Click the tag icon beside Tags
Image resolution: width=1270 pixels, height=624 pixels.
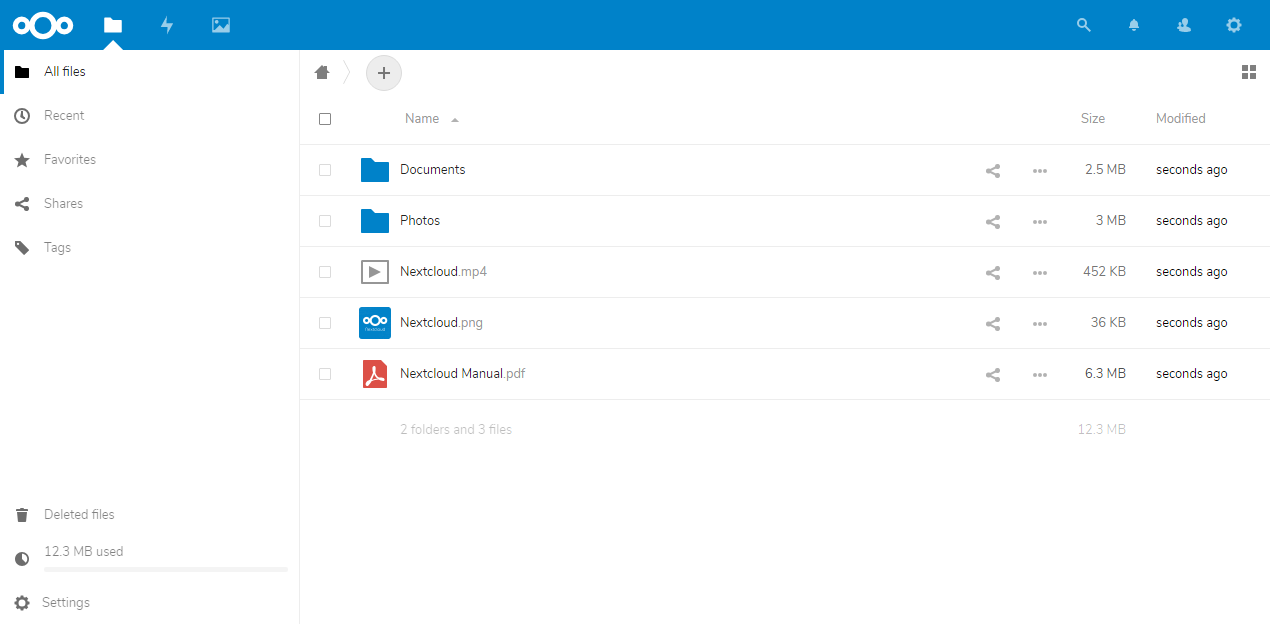coord(22,248)
